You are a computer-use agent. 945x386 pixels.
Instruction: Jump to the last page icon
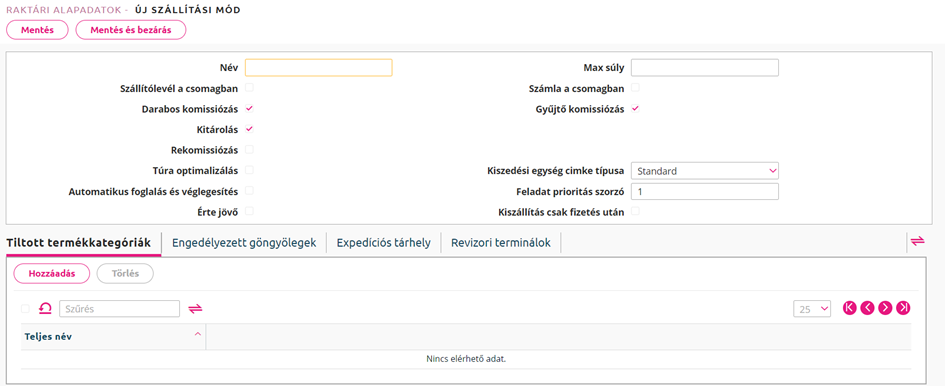tap(903, 308)
